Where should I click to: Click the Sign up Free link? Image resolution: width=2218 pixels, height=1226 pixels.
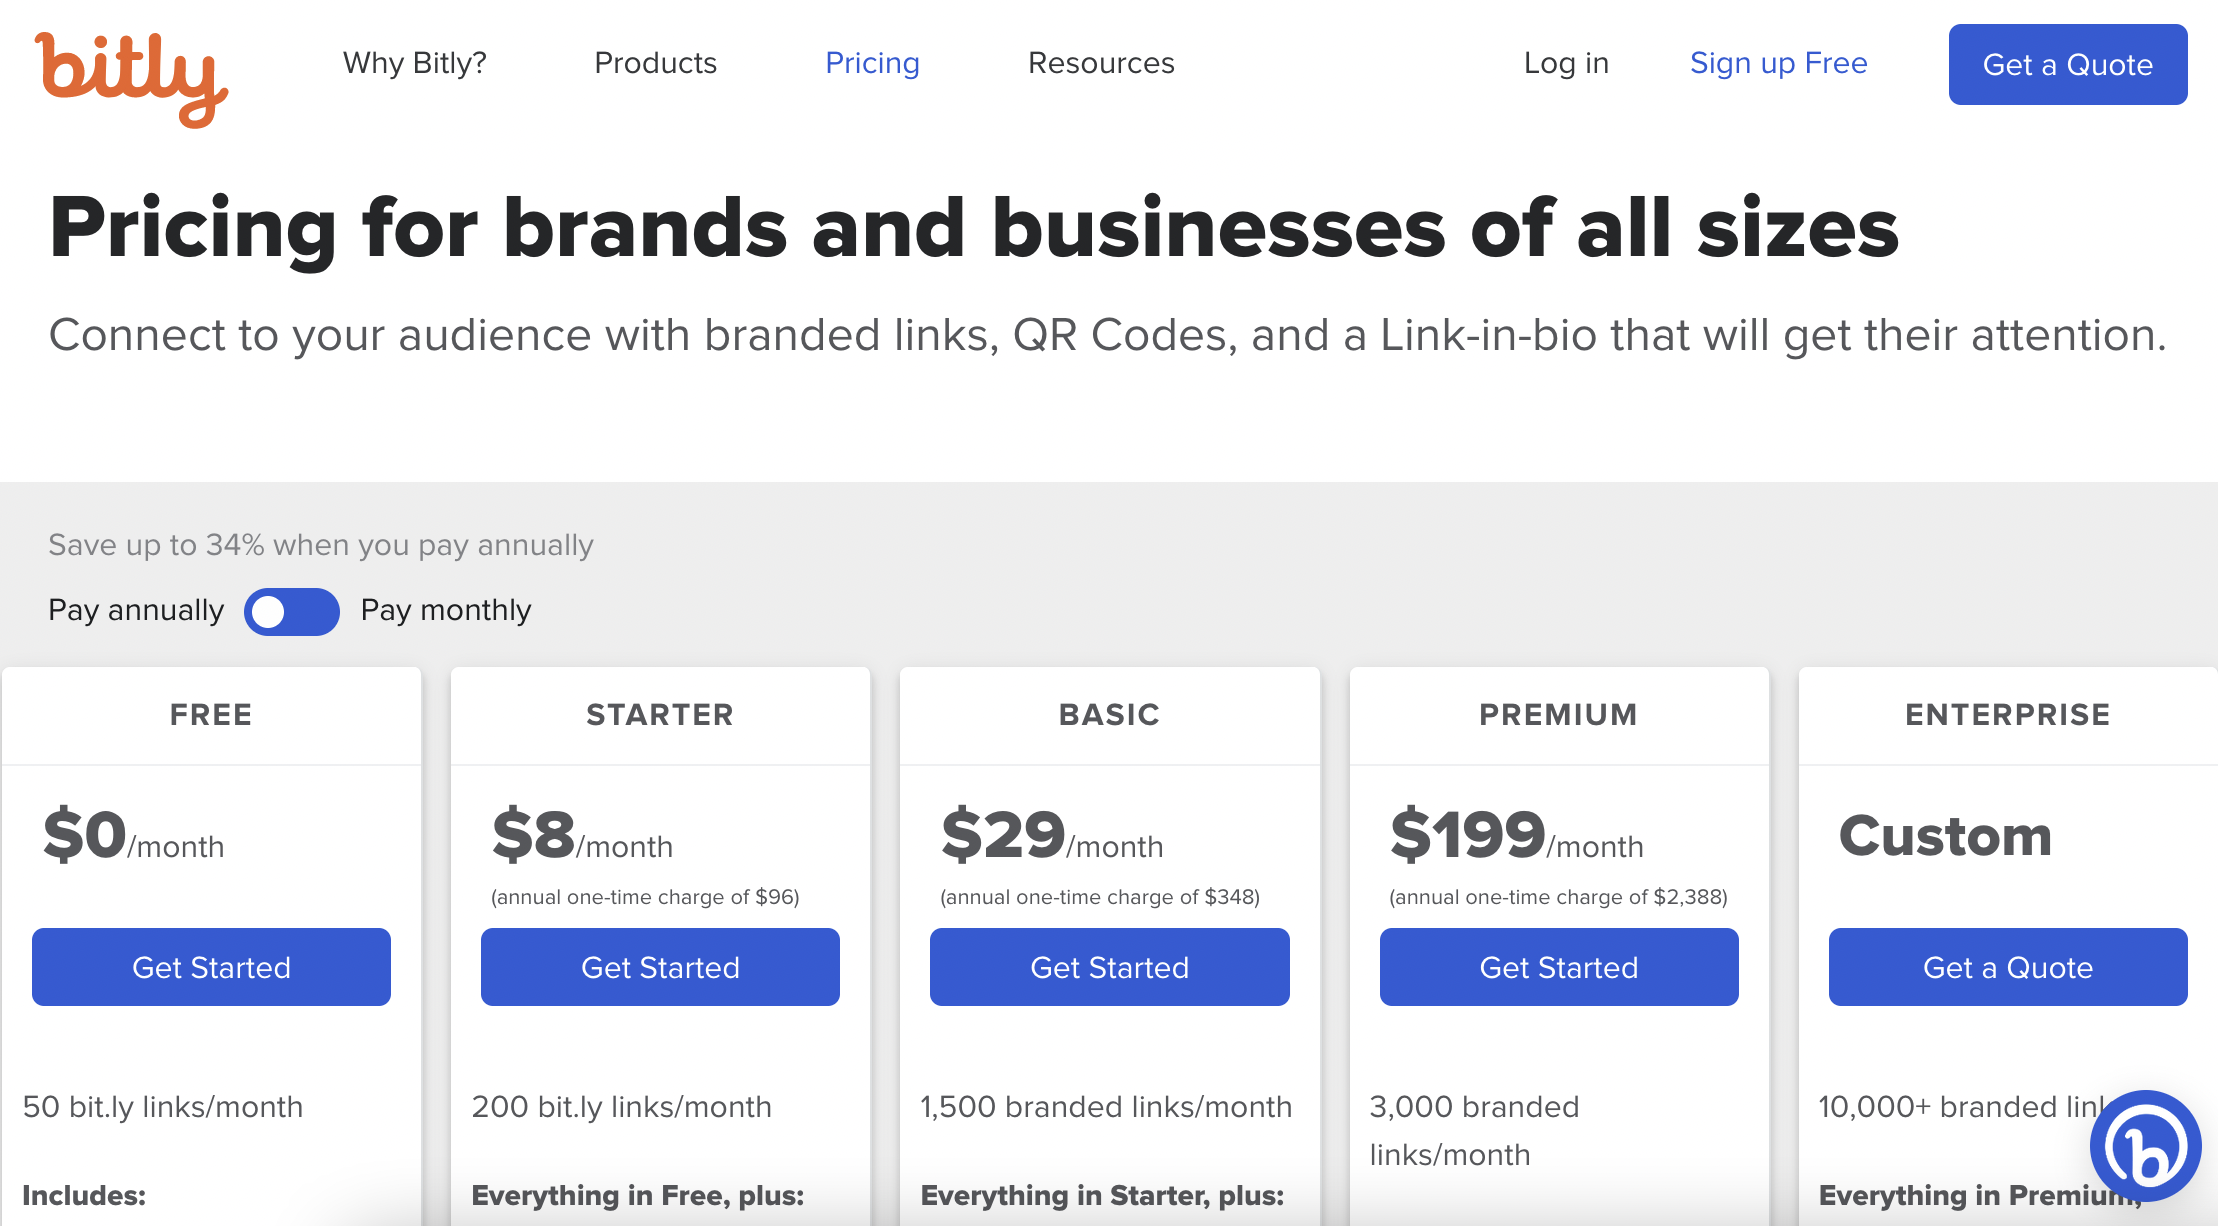(1778, 63)
